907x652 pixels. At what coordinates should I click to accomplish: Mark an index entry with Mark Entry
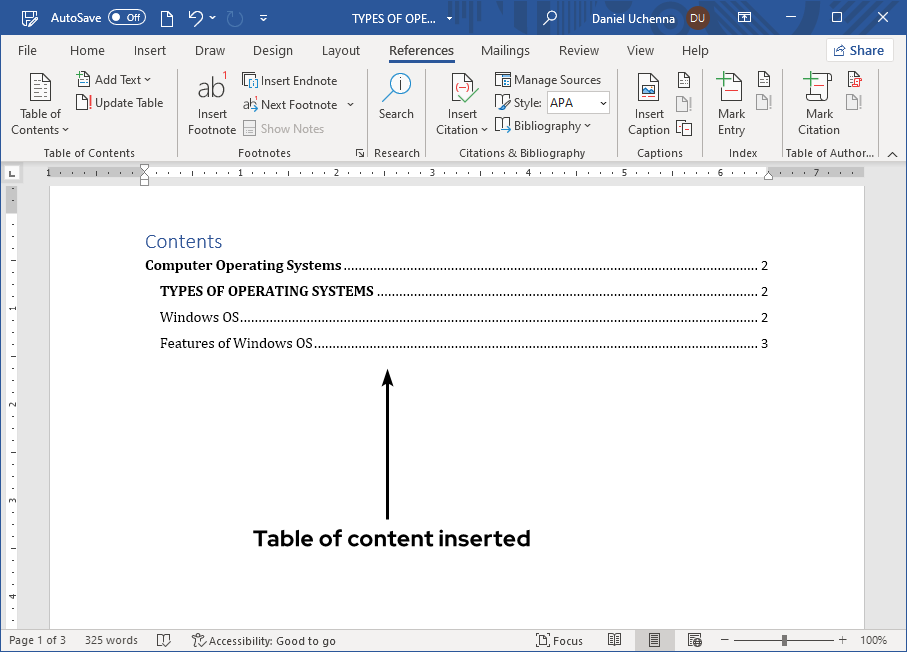pos(730,102)
